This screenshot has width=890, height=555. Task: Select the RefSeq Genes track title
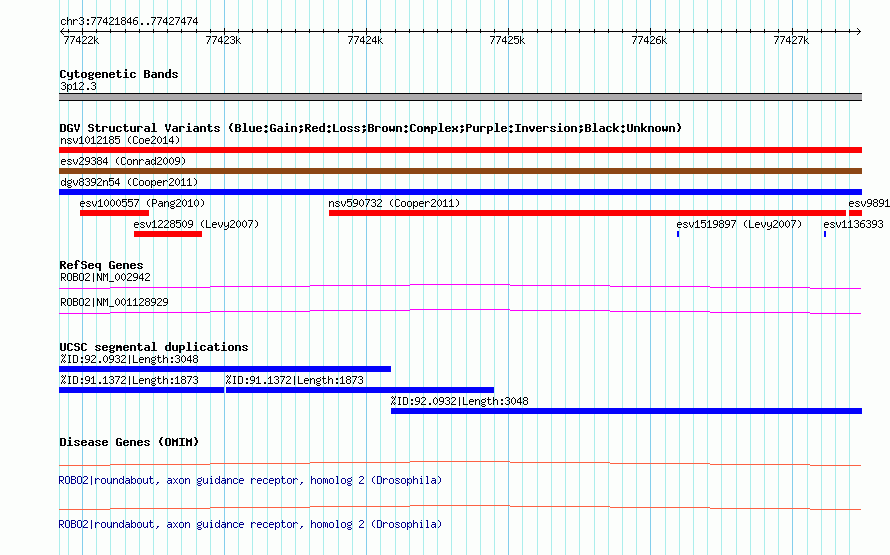pyautogui.click(x=101, y=265)
